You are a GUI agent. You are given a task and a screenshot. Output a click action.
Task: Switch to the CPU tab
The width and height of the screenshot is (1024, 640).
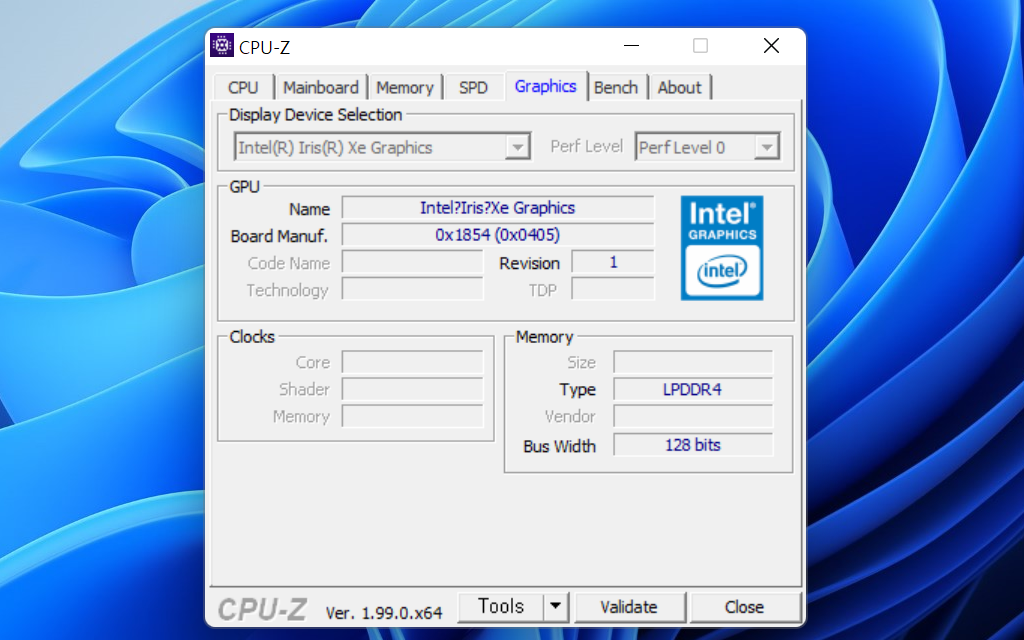[x=244, y=88]
